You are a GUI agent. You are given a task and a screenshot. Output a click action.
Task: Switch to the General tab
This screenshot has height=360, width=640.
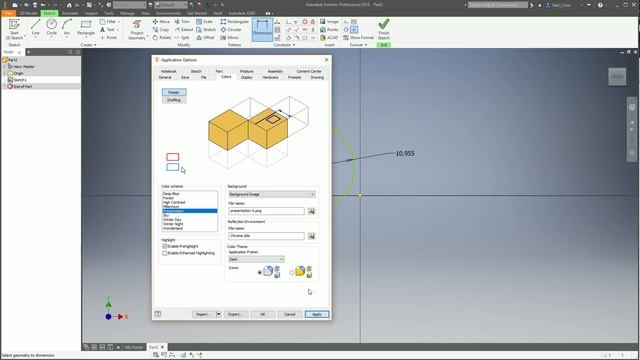click(x=165, y=77)
